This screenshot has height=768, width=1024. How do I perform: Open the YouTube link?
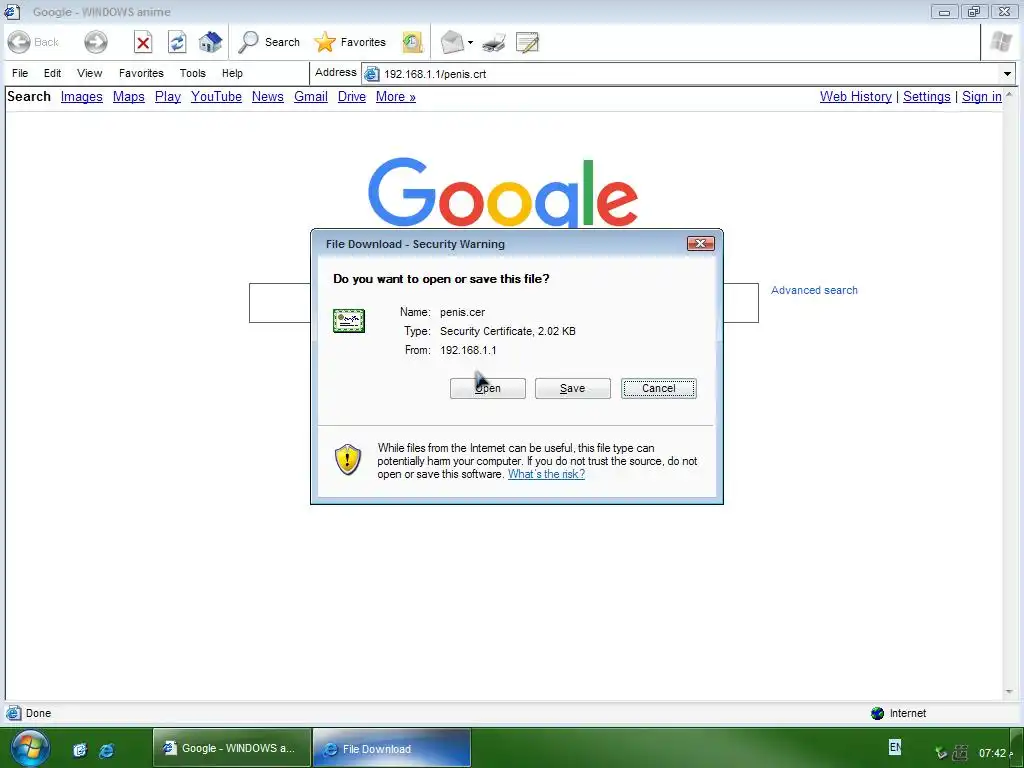[216, 97]
